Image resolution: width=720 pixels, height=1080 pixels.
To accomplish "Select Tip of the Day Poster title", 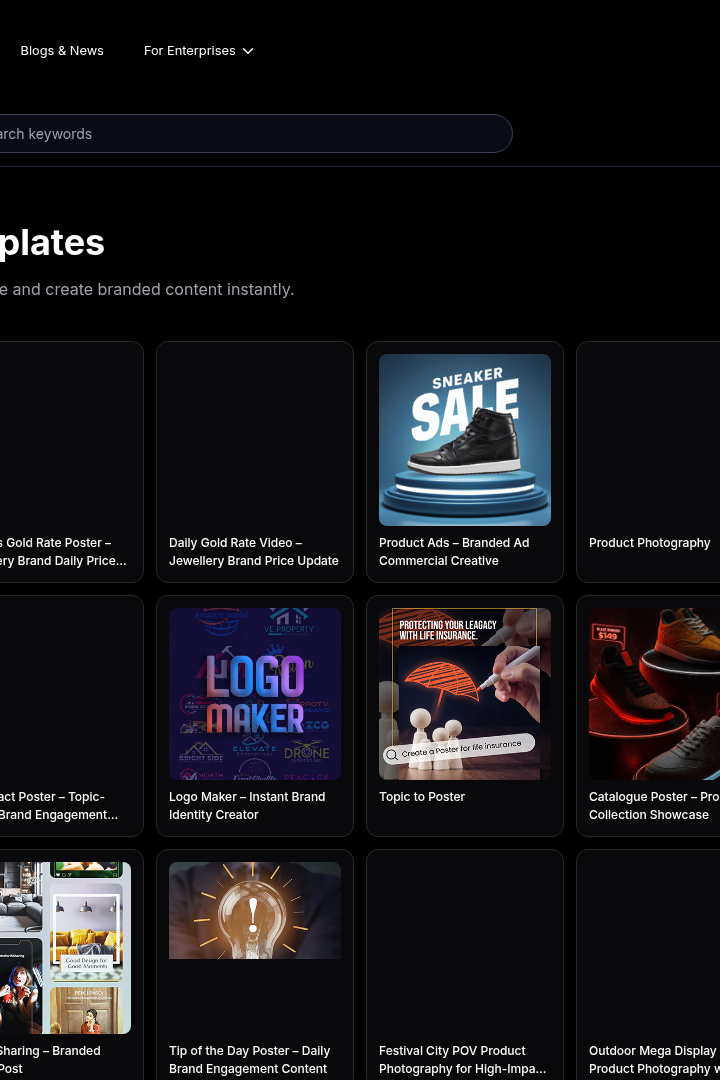I will (249, 1059).
